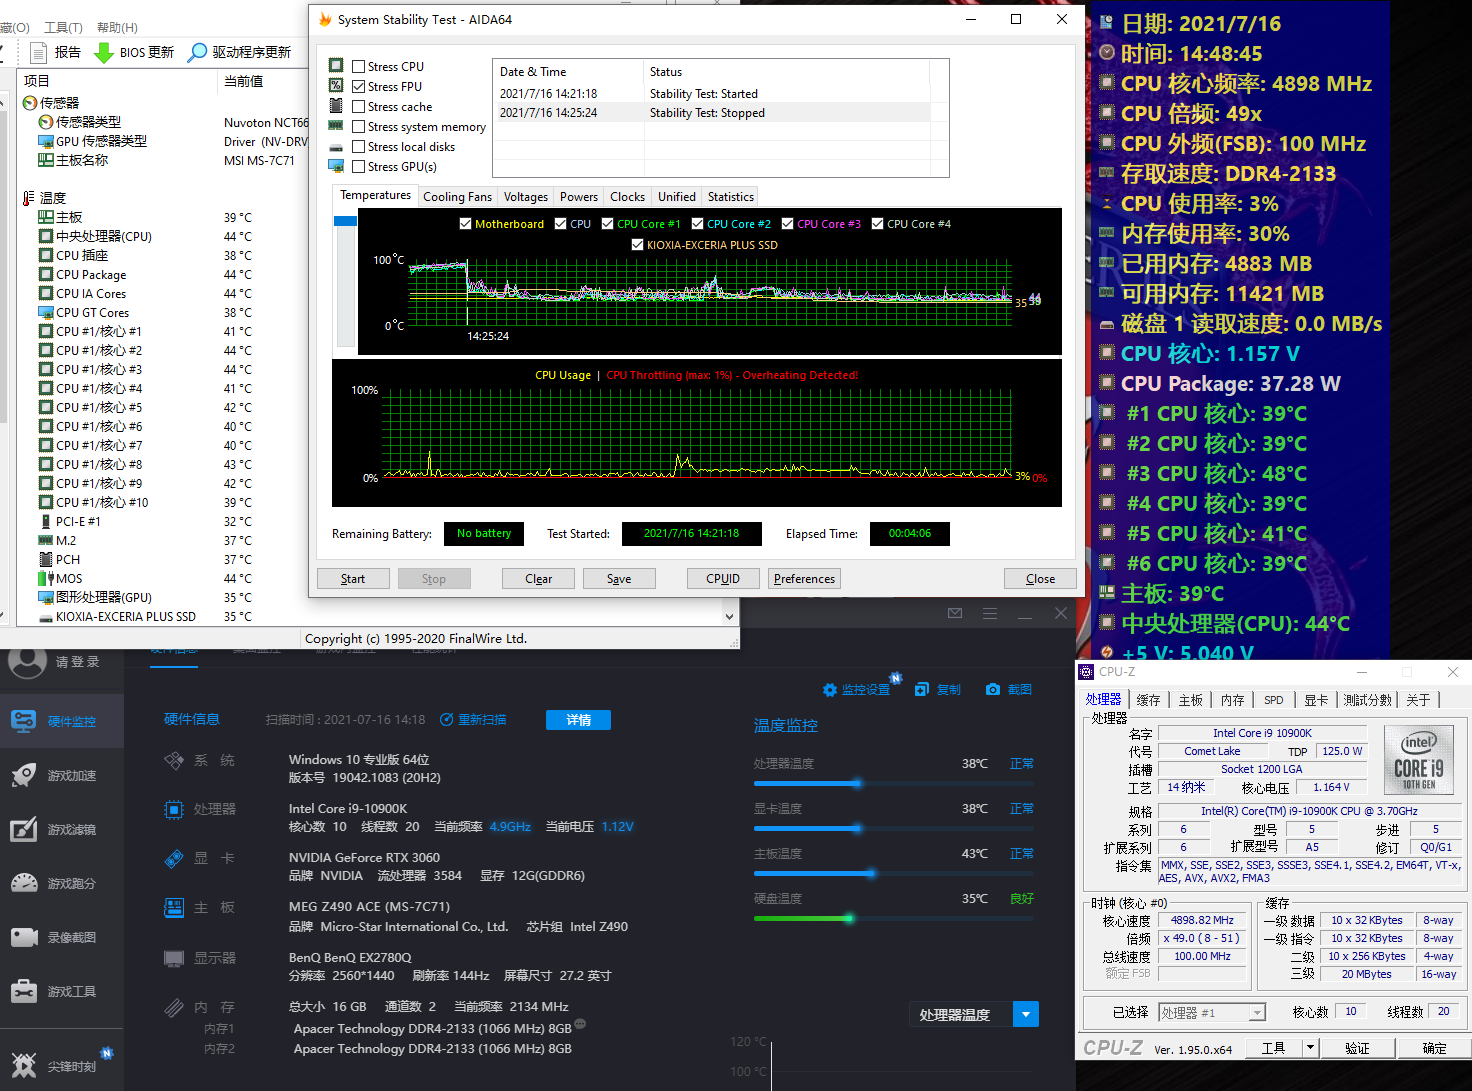Image resolution: width=1472 pixels, height=1091 pixels.
Task: Collapse the 传感器 tree node in AIDA64
Action: [29, 103]
